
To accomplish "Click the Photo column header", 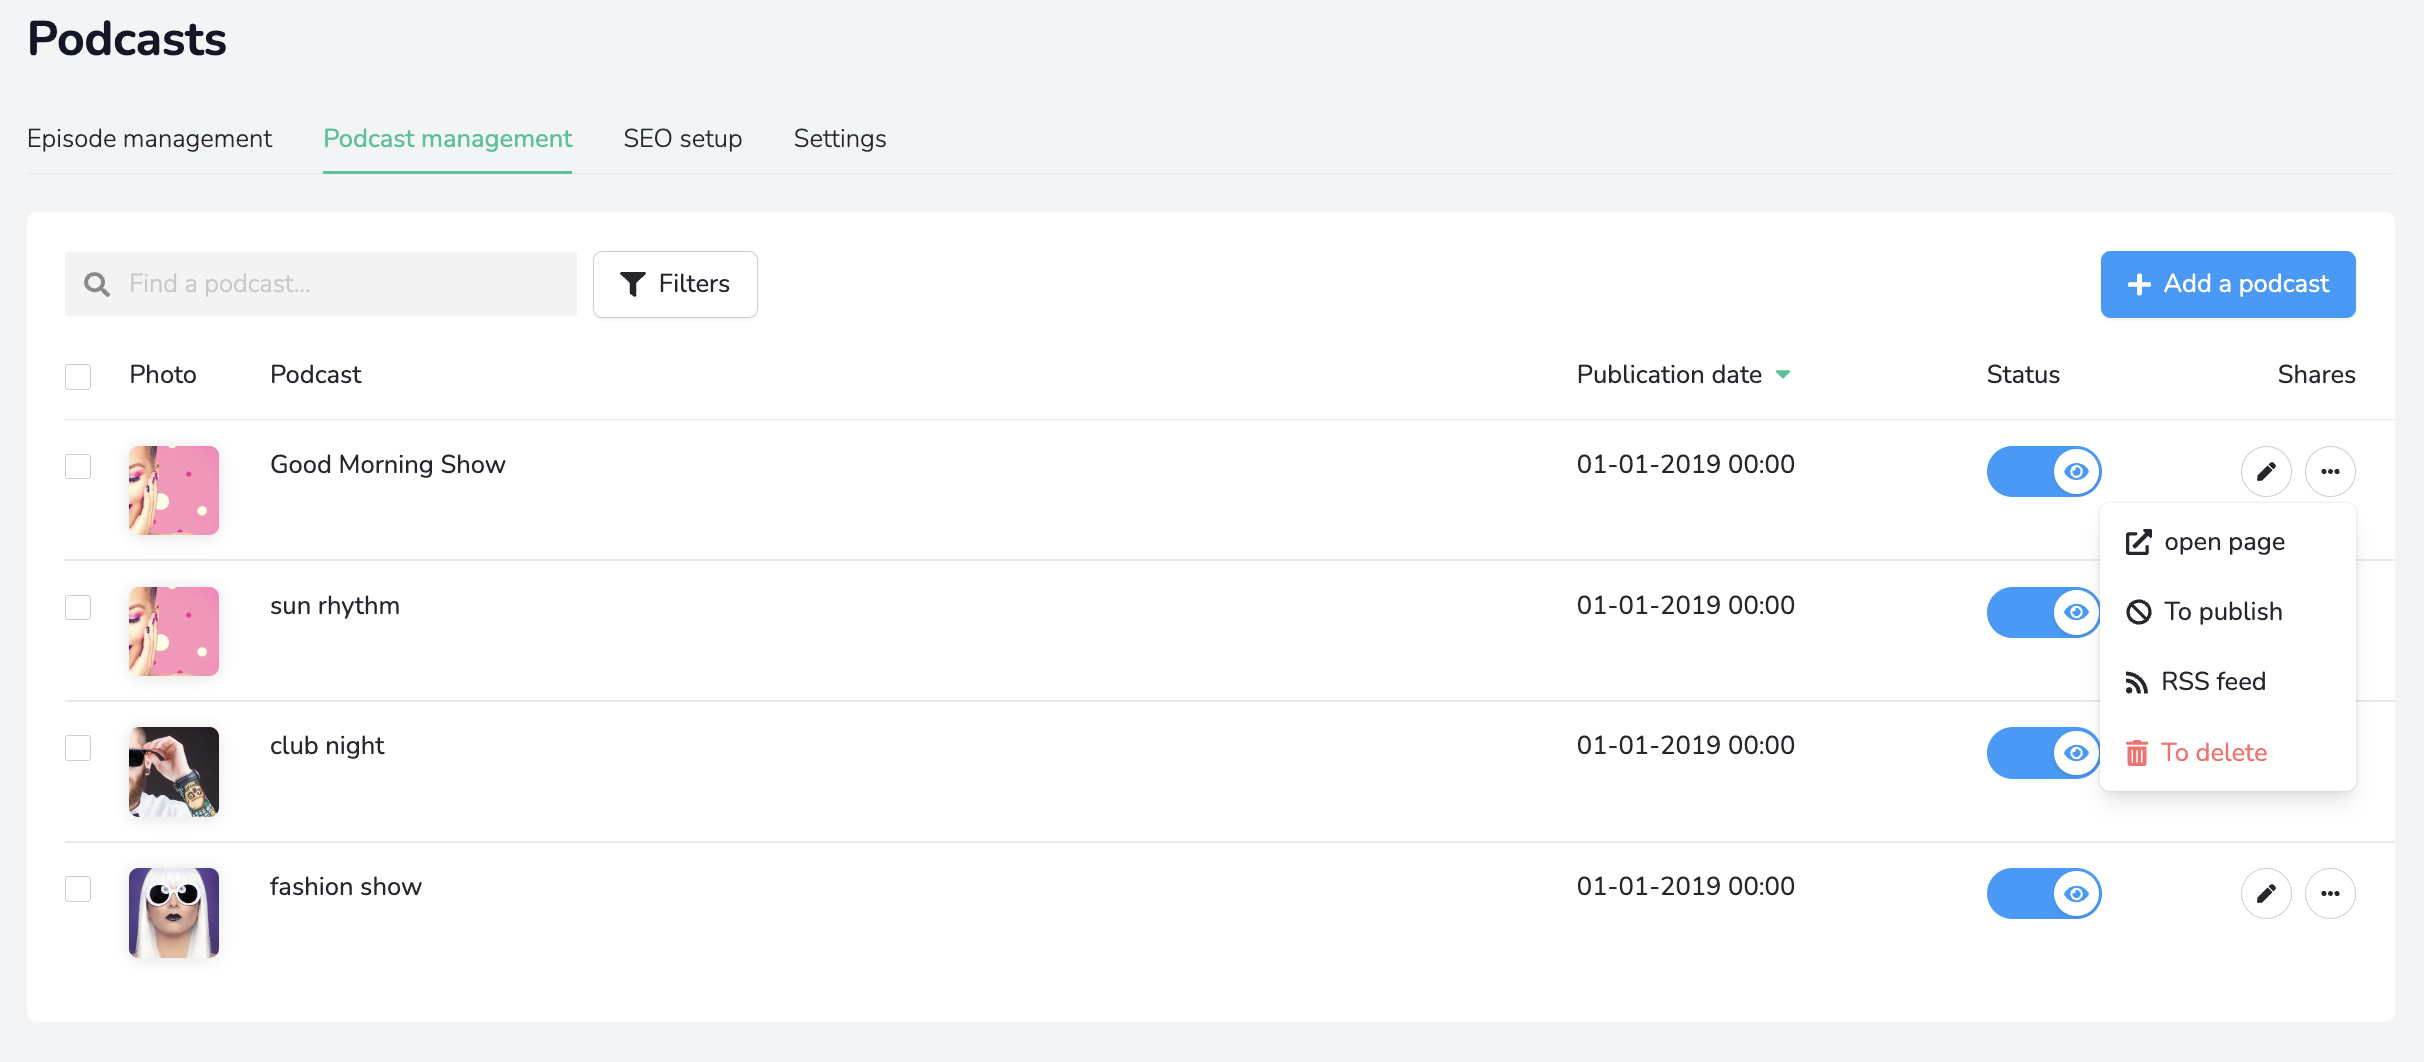I will pos(163,375).
